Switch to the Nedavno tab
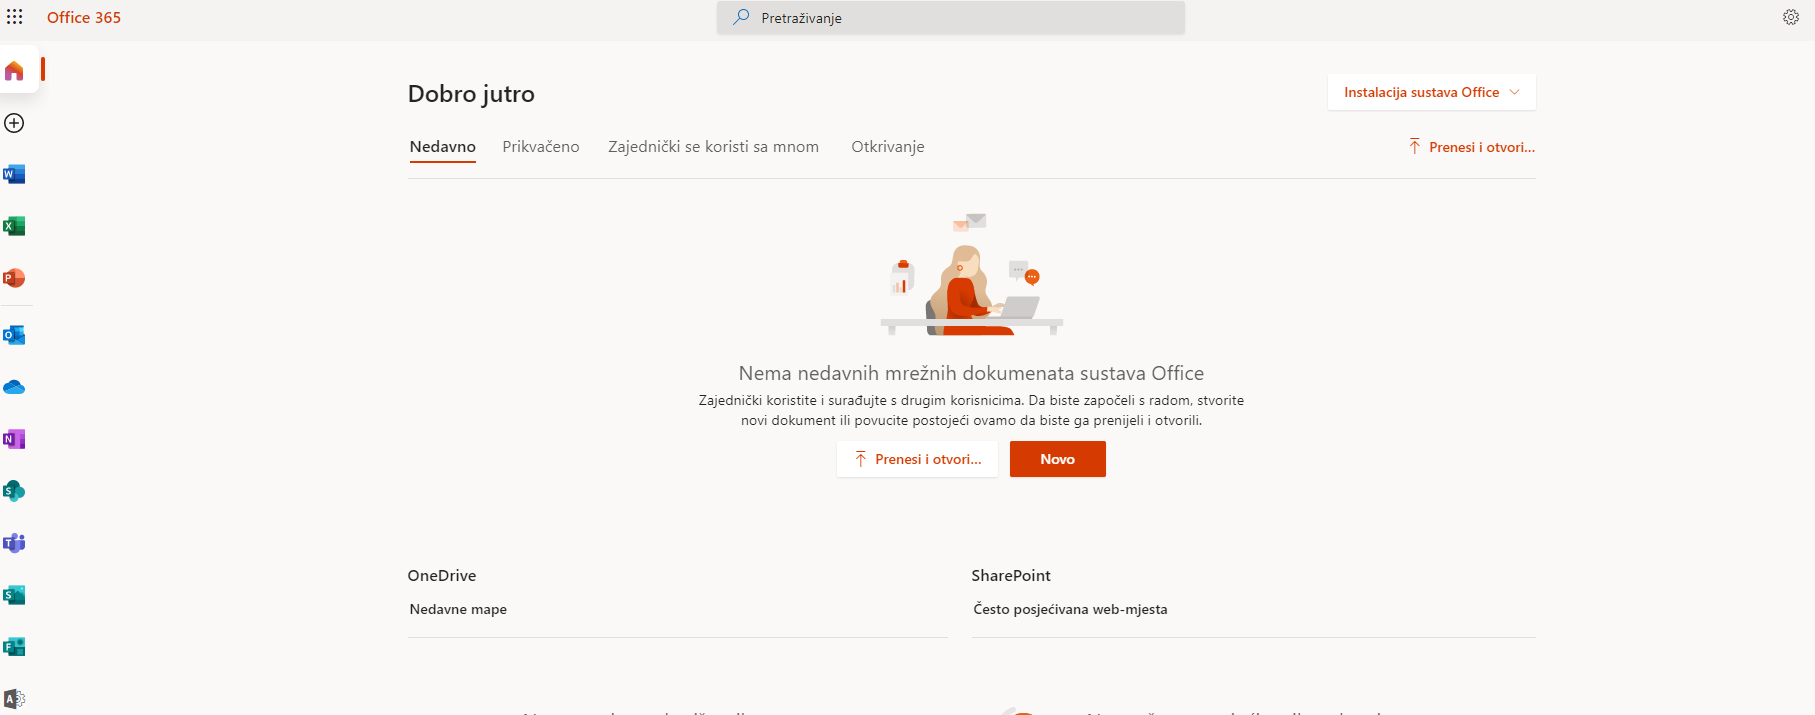This screenshot has height=715, width=1815. point(442,147)
